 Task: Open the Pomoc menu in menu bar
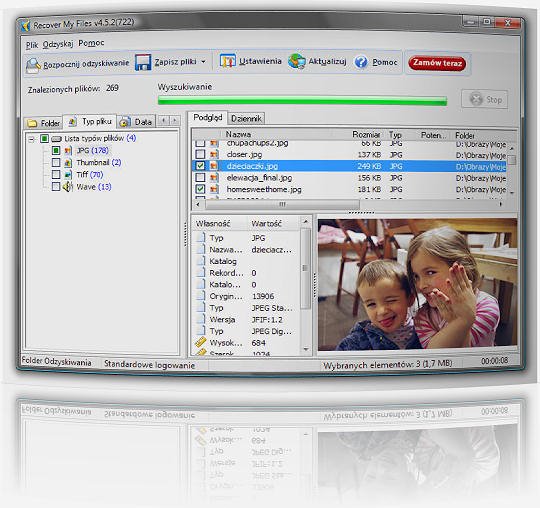point(91,43)
